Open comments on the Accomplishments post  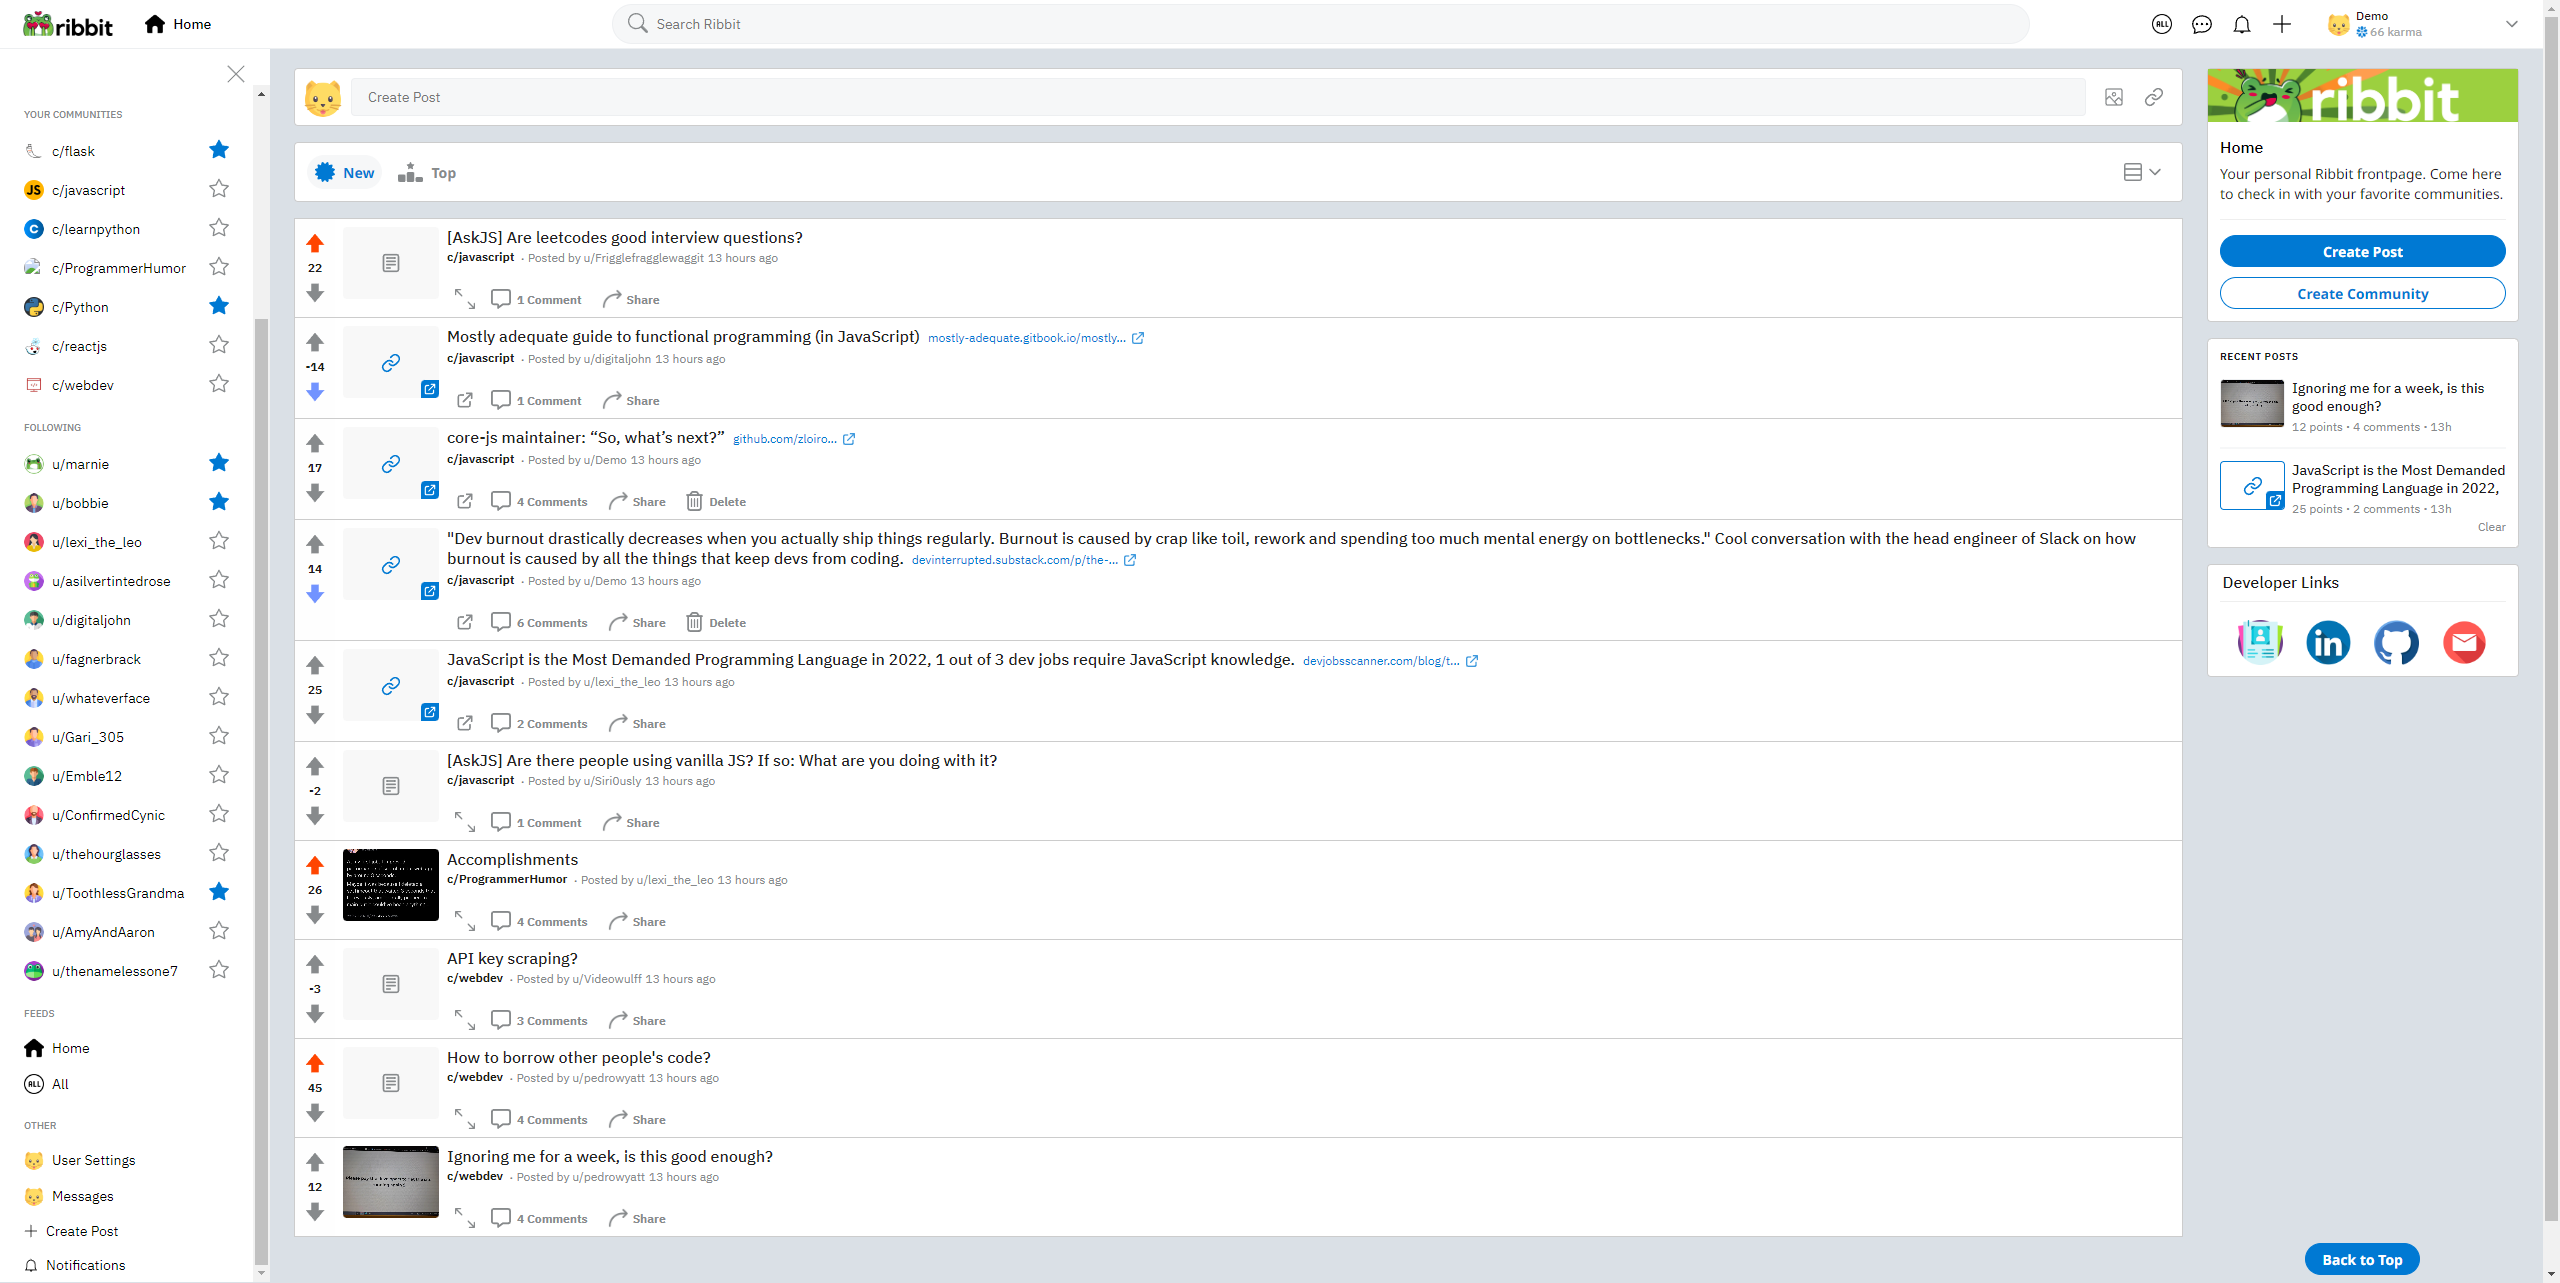[540, 921]
